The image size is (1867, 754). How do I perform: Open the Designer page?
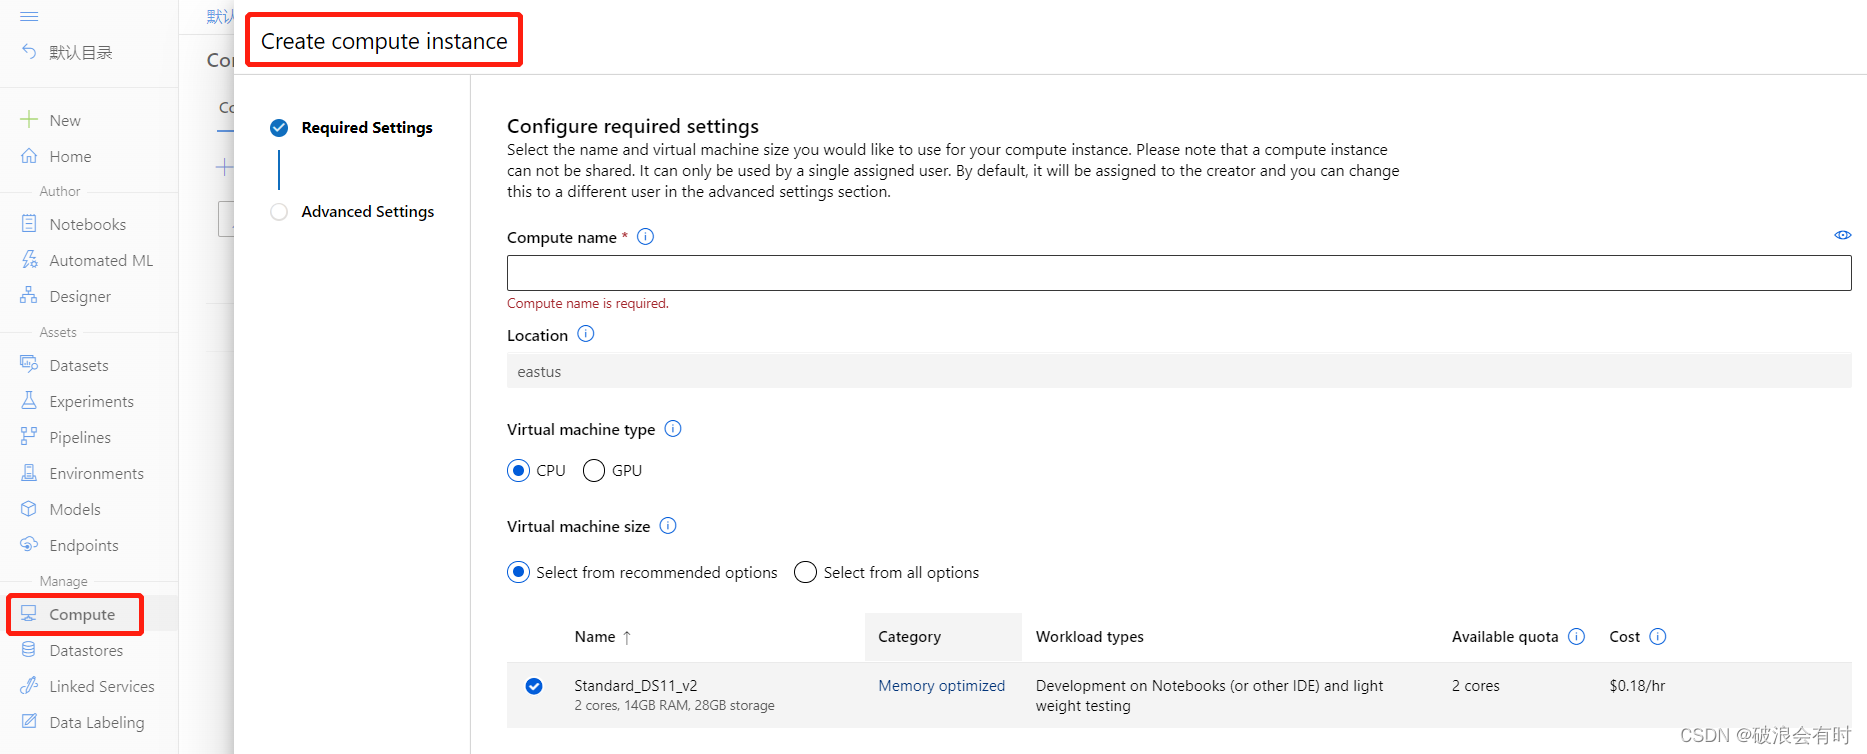pos(79,296)
